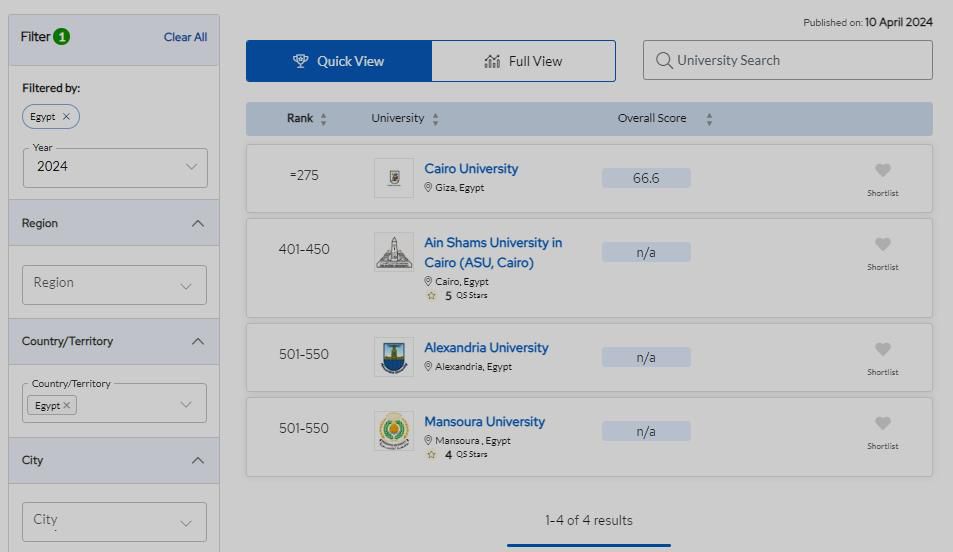Sort results by Rank arrows

[x=323, y=119]
